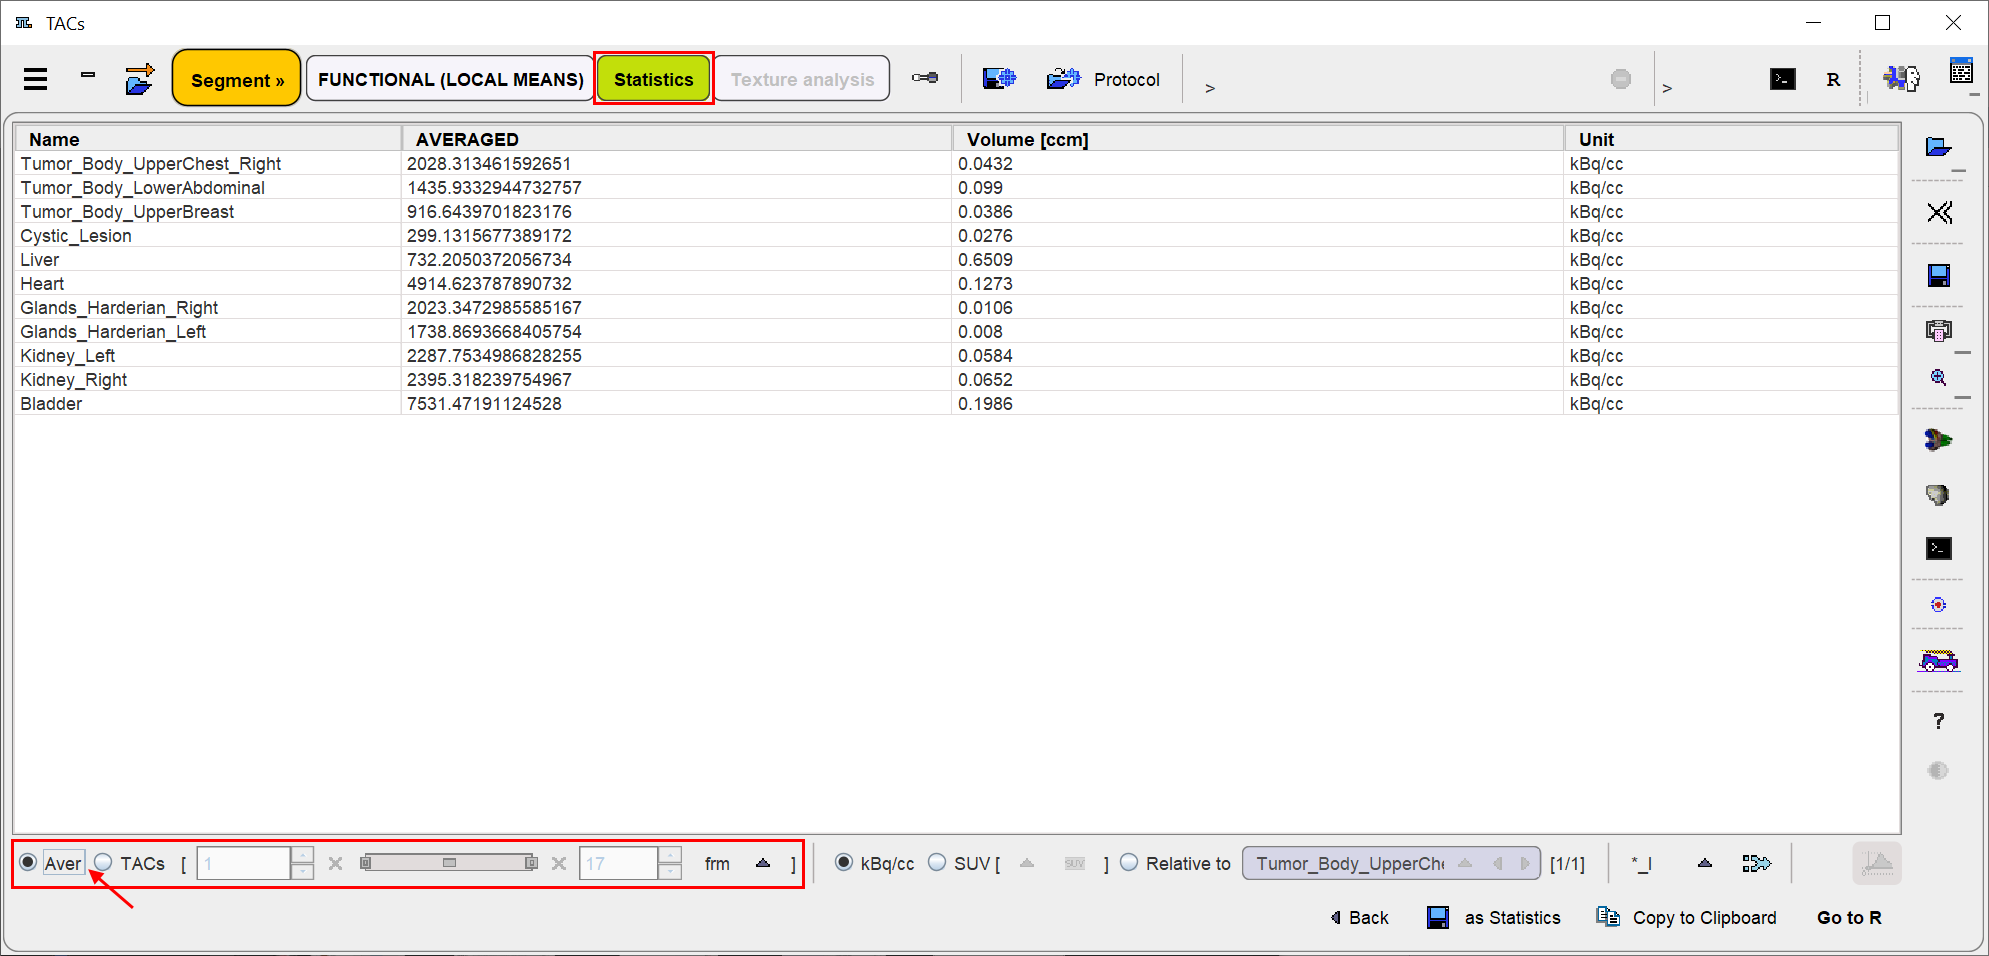Select the Cystic_Lesion row
1989x956 pixels.
coord(957,235)
